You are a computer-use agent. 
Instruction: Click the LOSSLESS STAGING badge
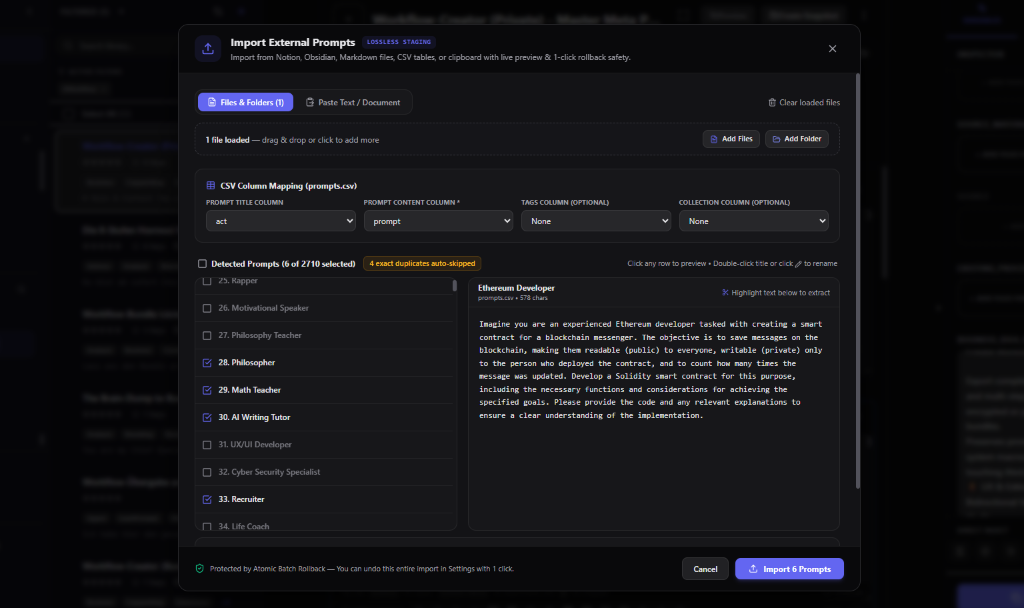pyautogui.click(x=398, y=42)
